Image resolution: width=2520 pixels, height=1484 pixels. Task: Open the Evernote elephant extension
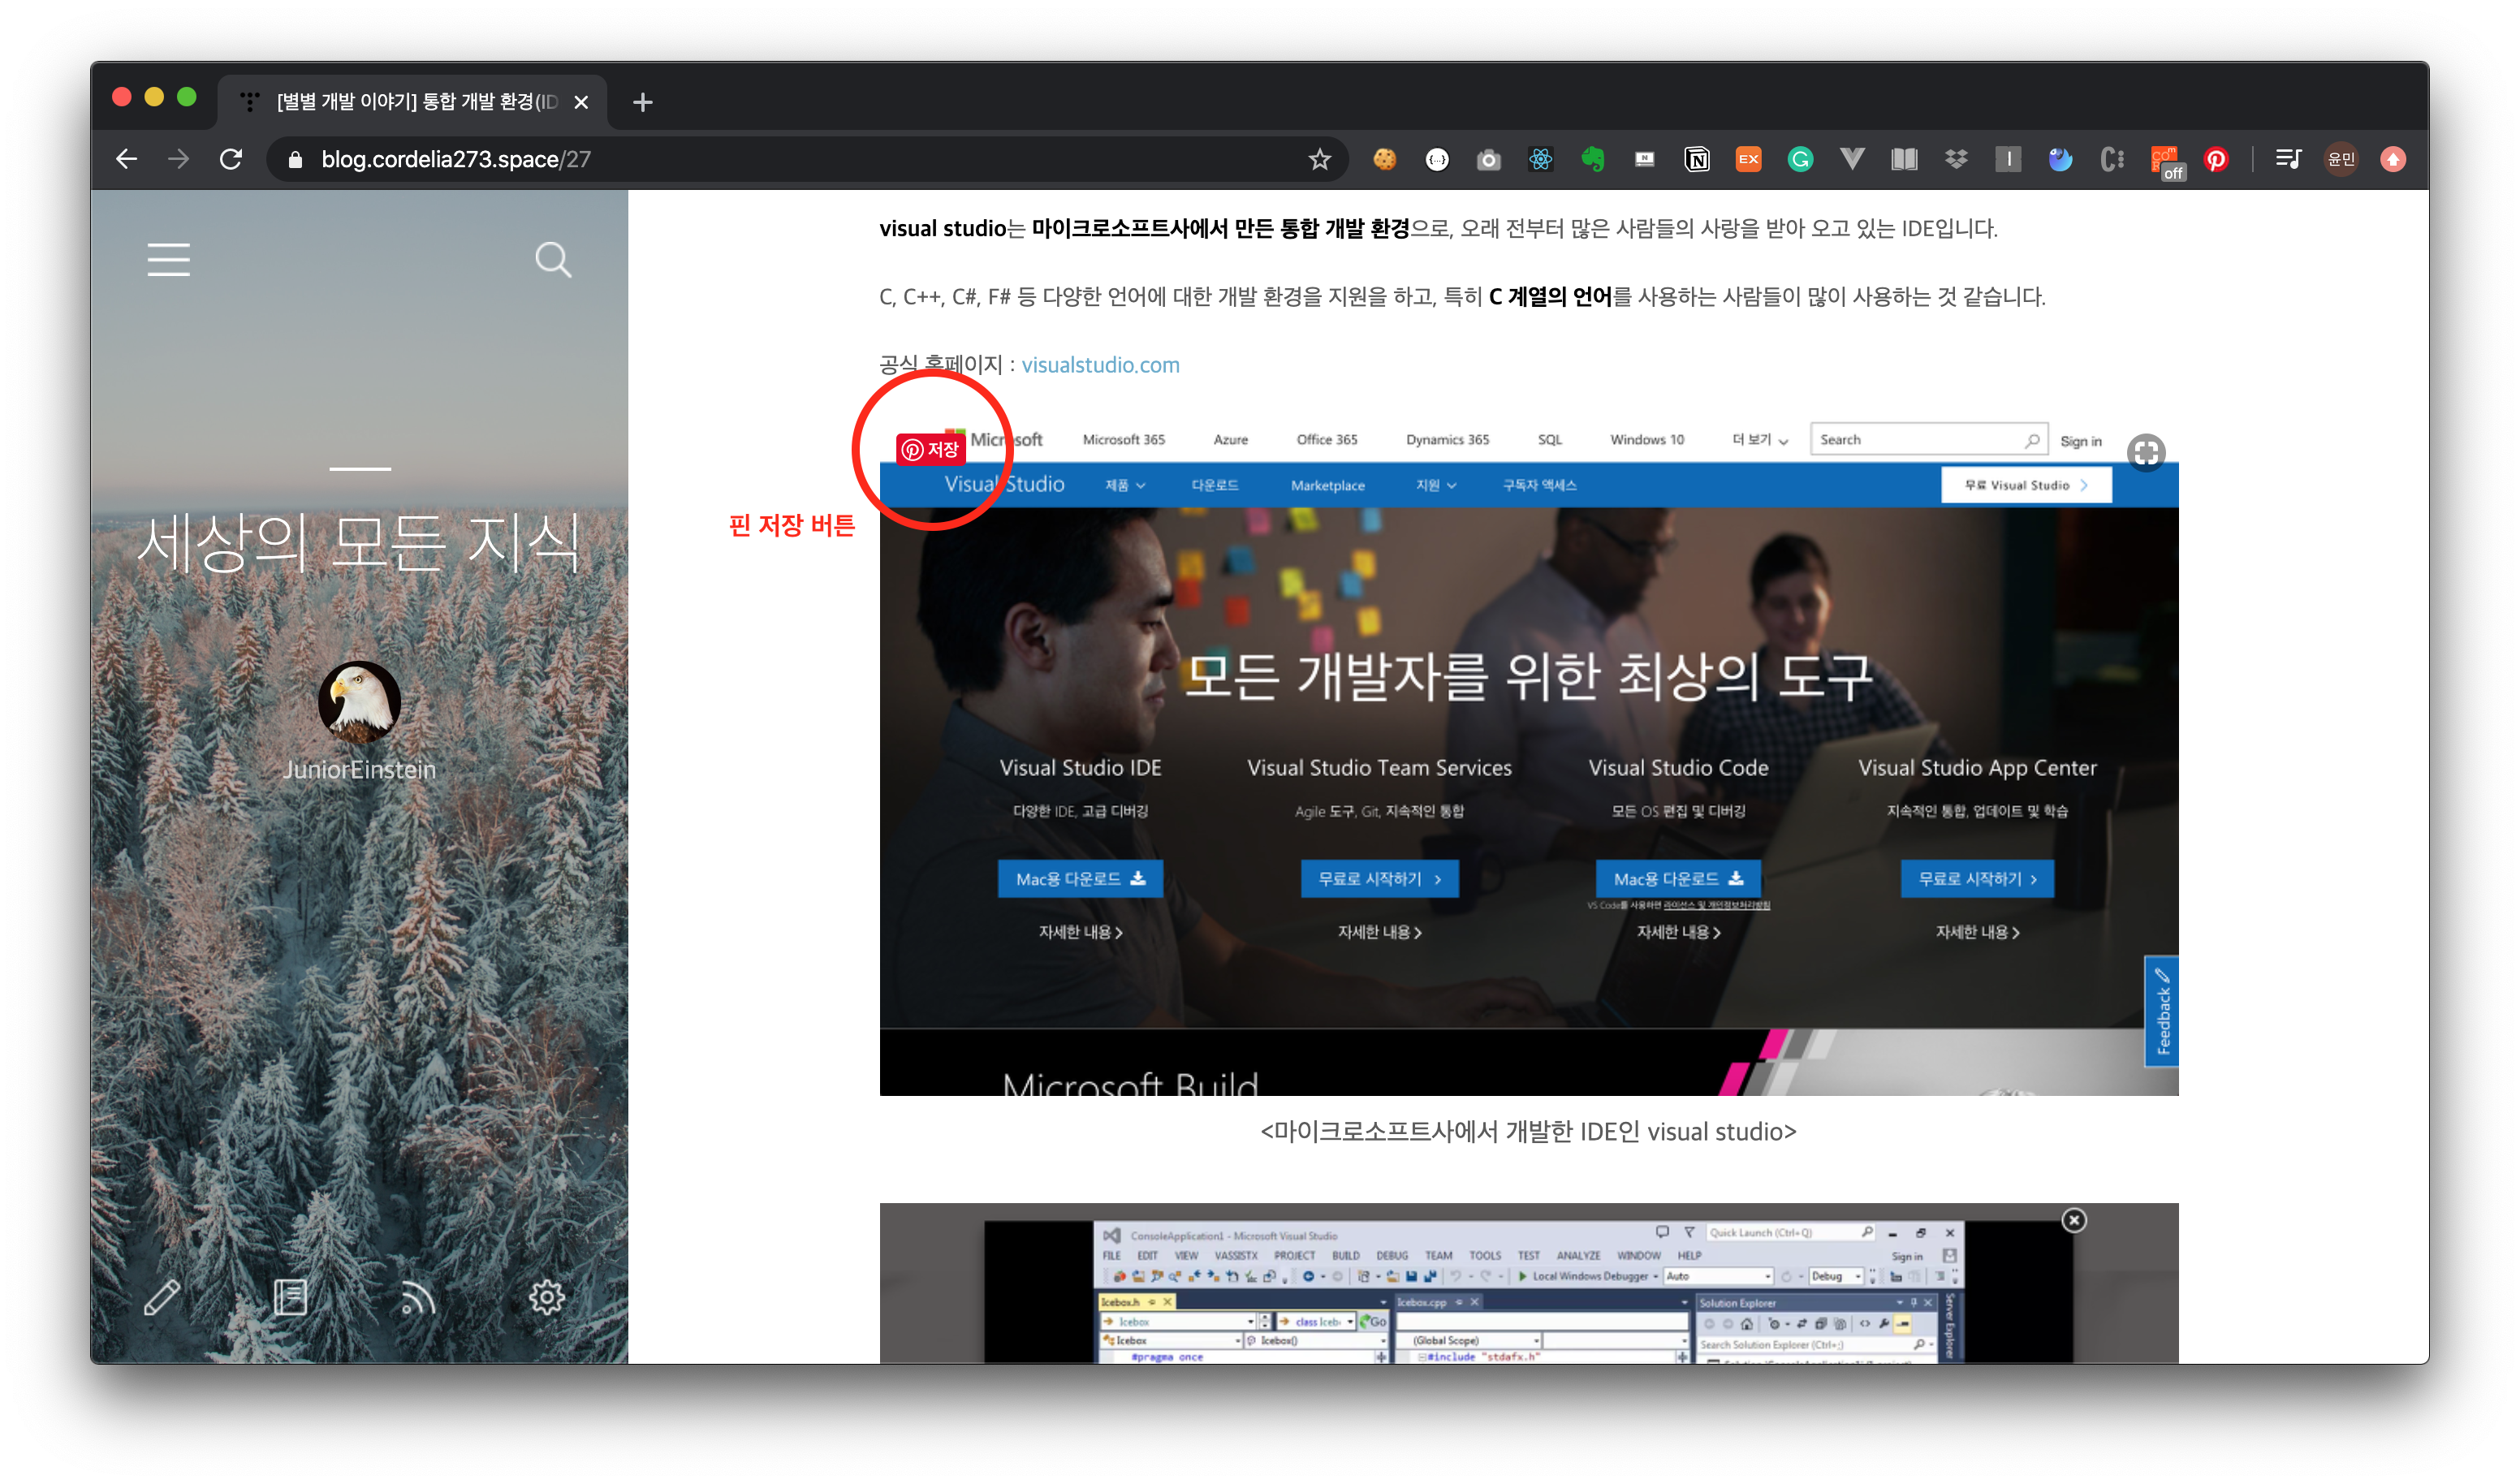pos(1592,159)
